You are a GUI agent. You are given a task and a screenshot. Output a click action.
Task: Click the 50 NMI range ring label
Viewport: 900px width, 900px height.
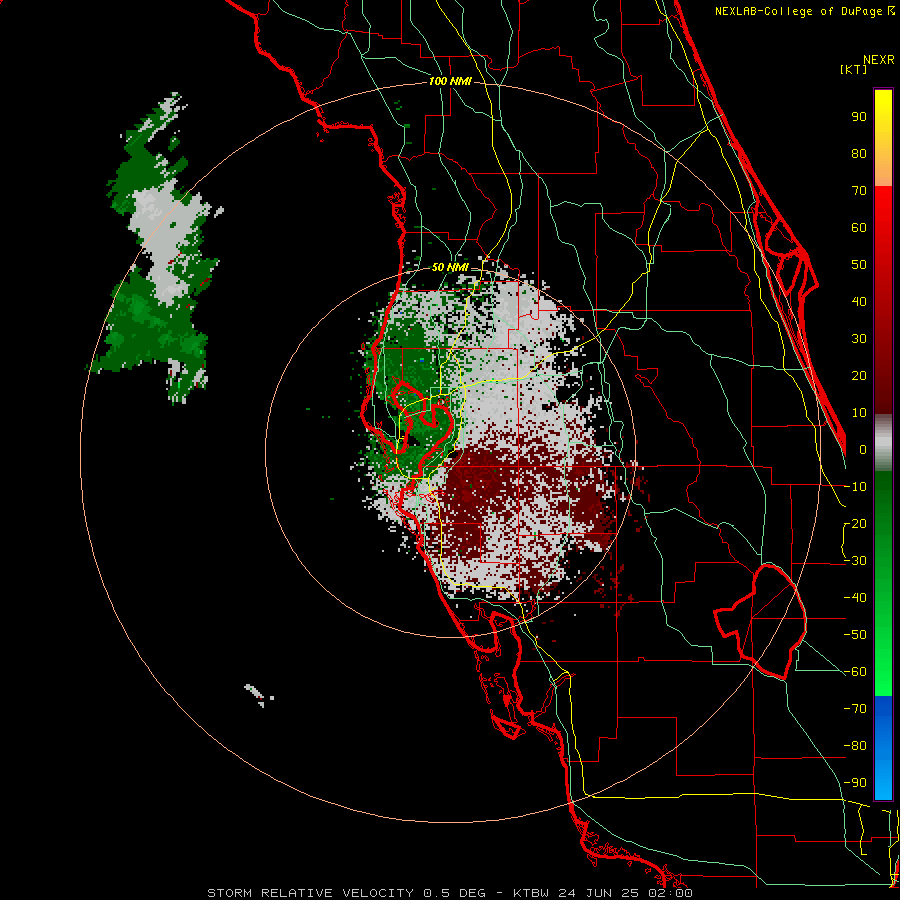point(450,267)
